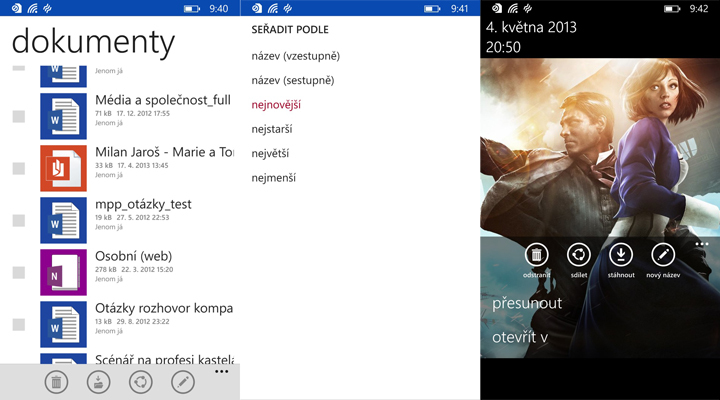Open PowerPoint icon of Milan Jaroš file
This screenshot has width=720, height=400.
coord(63,168)
